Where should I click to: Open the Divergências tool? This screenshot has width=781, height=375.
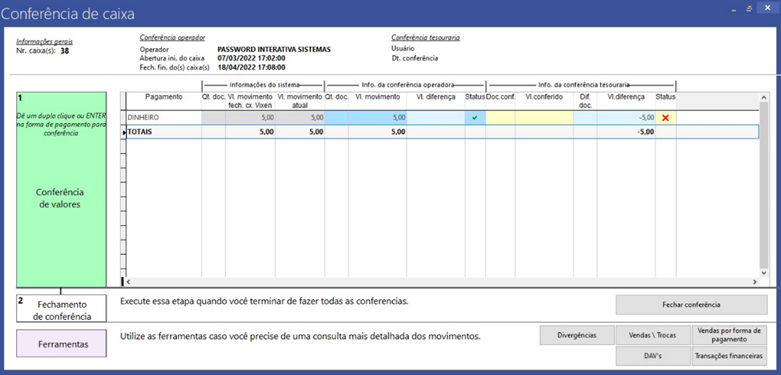click(577, 335)
